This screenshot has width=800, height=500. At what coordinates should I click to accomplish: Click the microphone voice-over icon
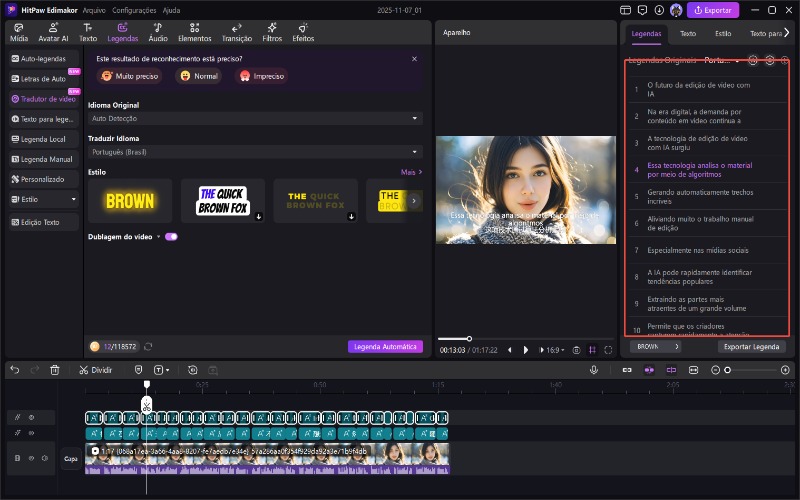[x=593, y=370]
